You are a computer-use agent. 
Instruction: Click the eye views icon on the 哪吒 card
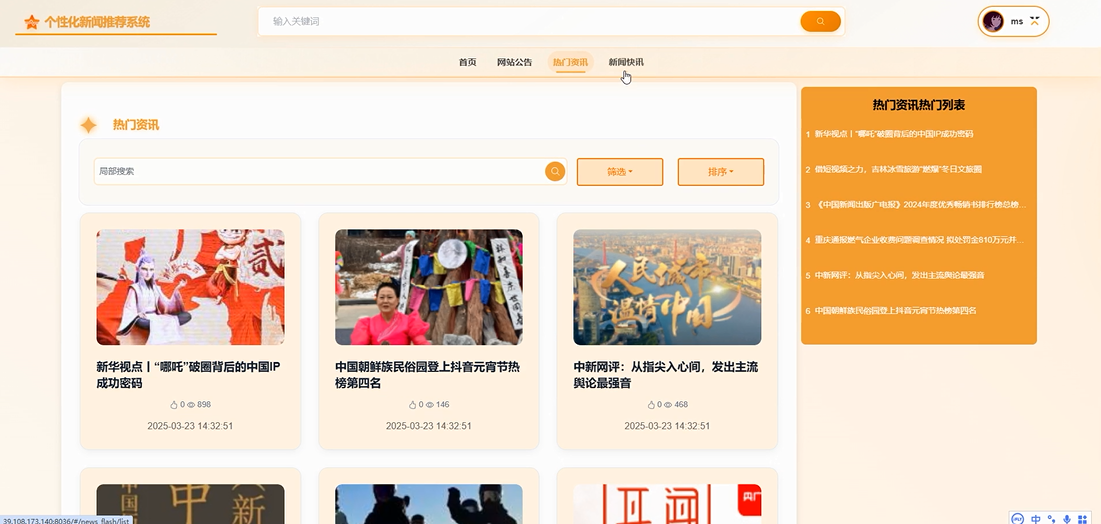[191, 405]
